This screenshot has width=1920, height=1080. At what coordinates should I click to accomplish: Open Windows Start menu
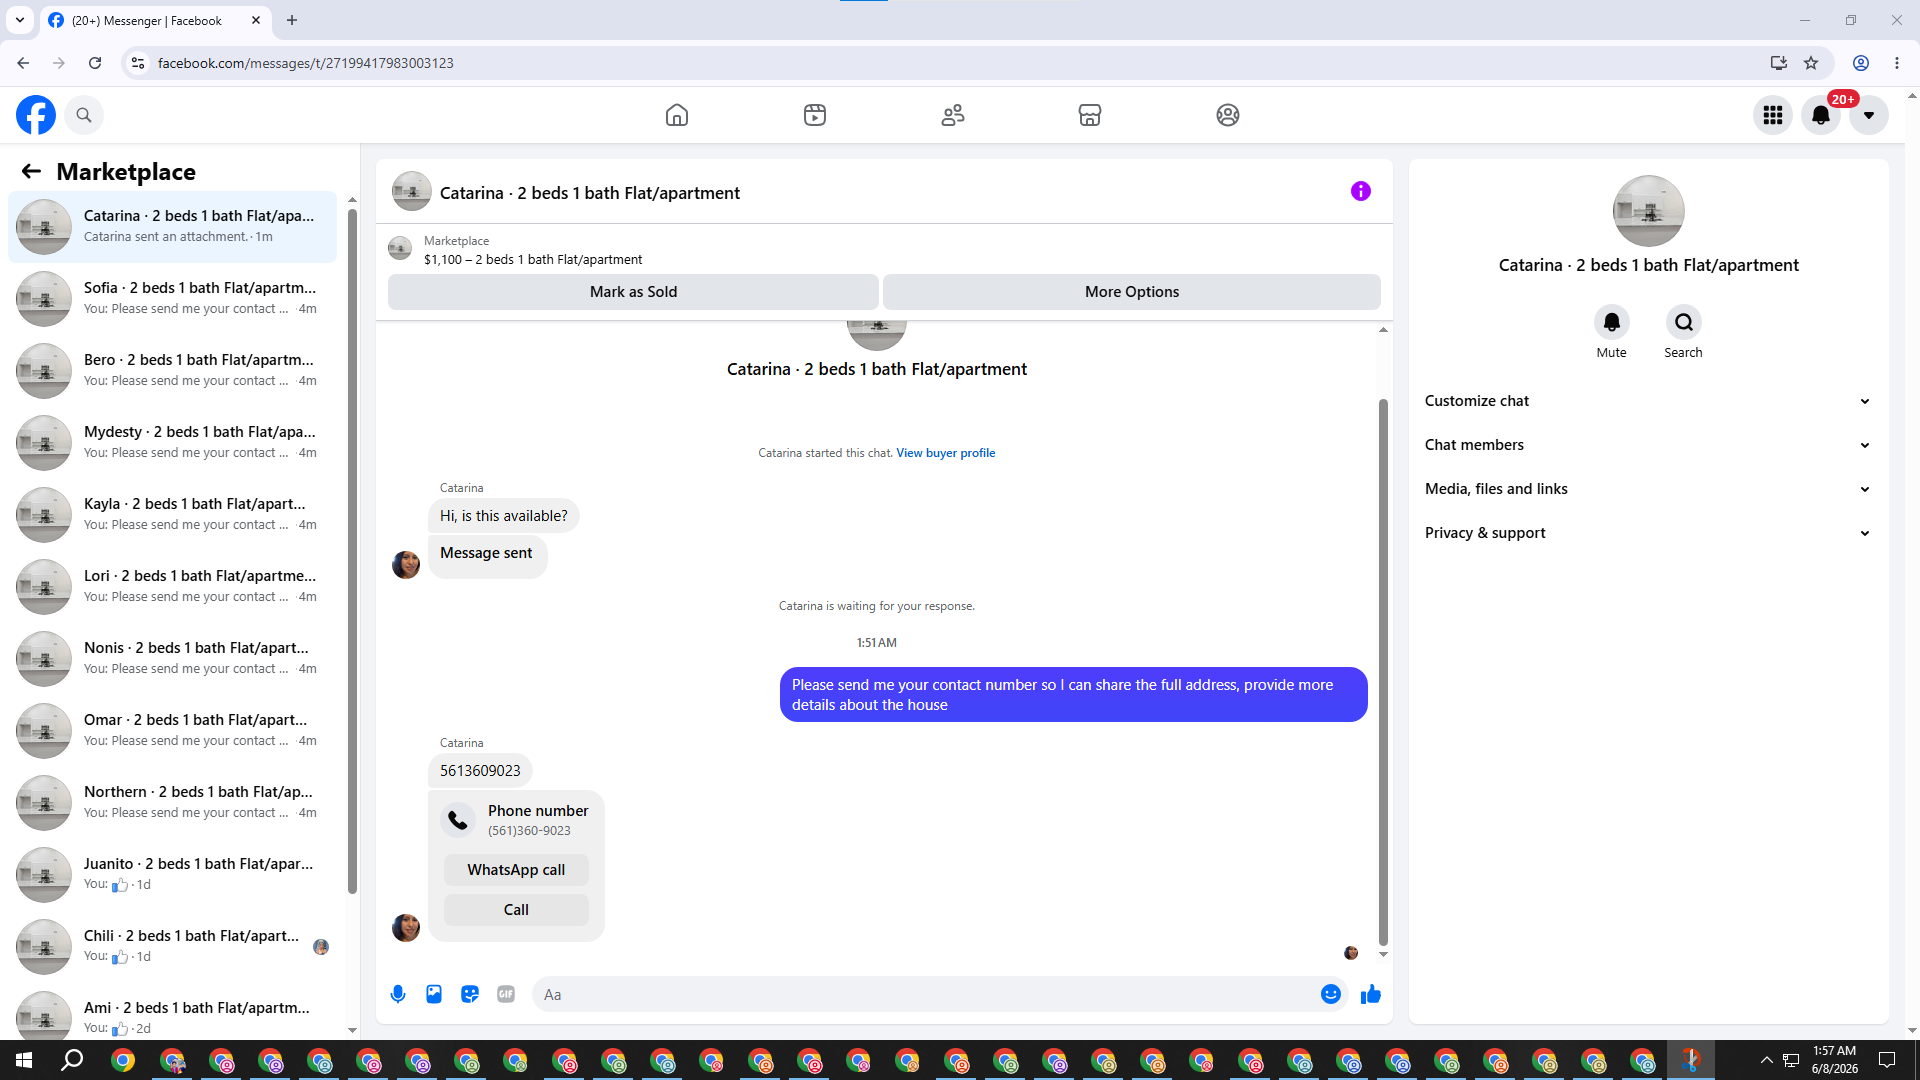(x=24, y=1060)
